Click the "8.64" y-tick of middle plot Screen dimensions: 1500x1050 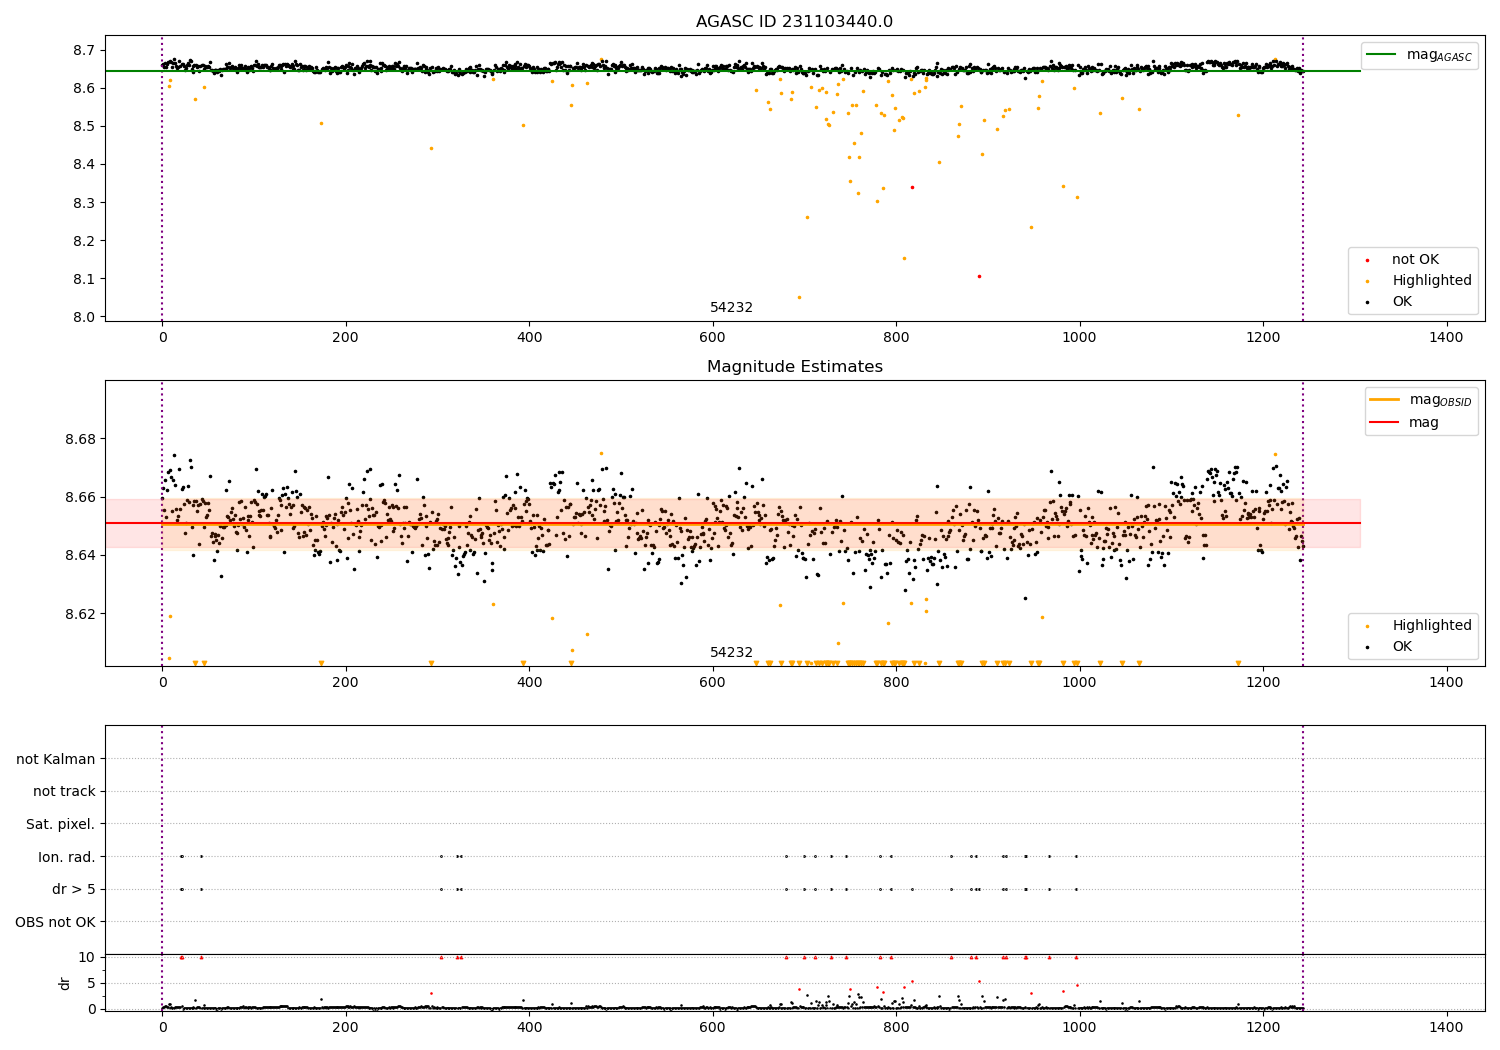pyautogui.click(x=80, y=555)
